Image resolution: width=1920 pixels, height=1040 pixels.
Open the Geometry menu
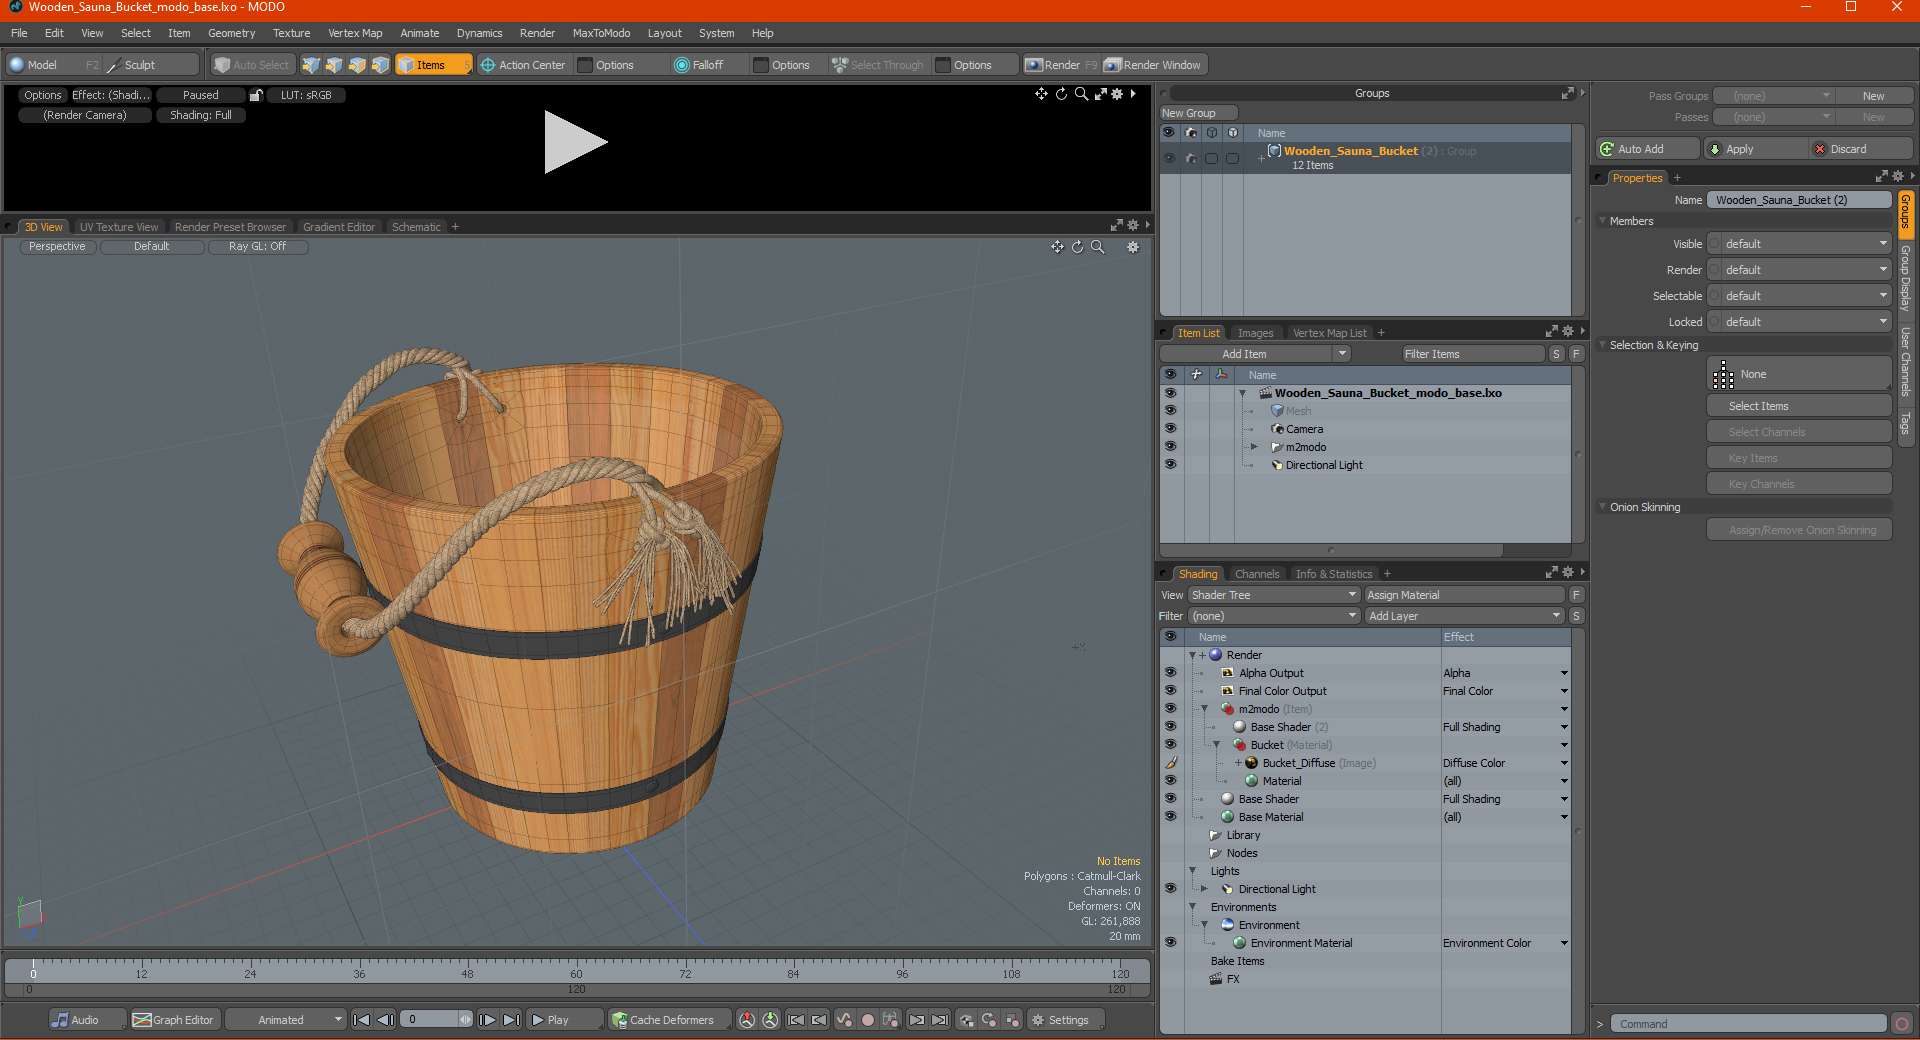coord(231,33)
